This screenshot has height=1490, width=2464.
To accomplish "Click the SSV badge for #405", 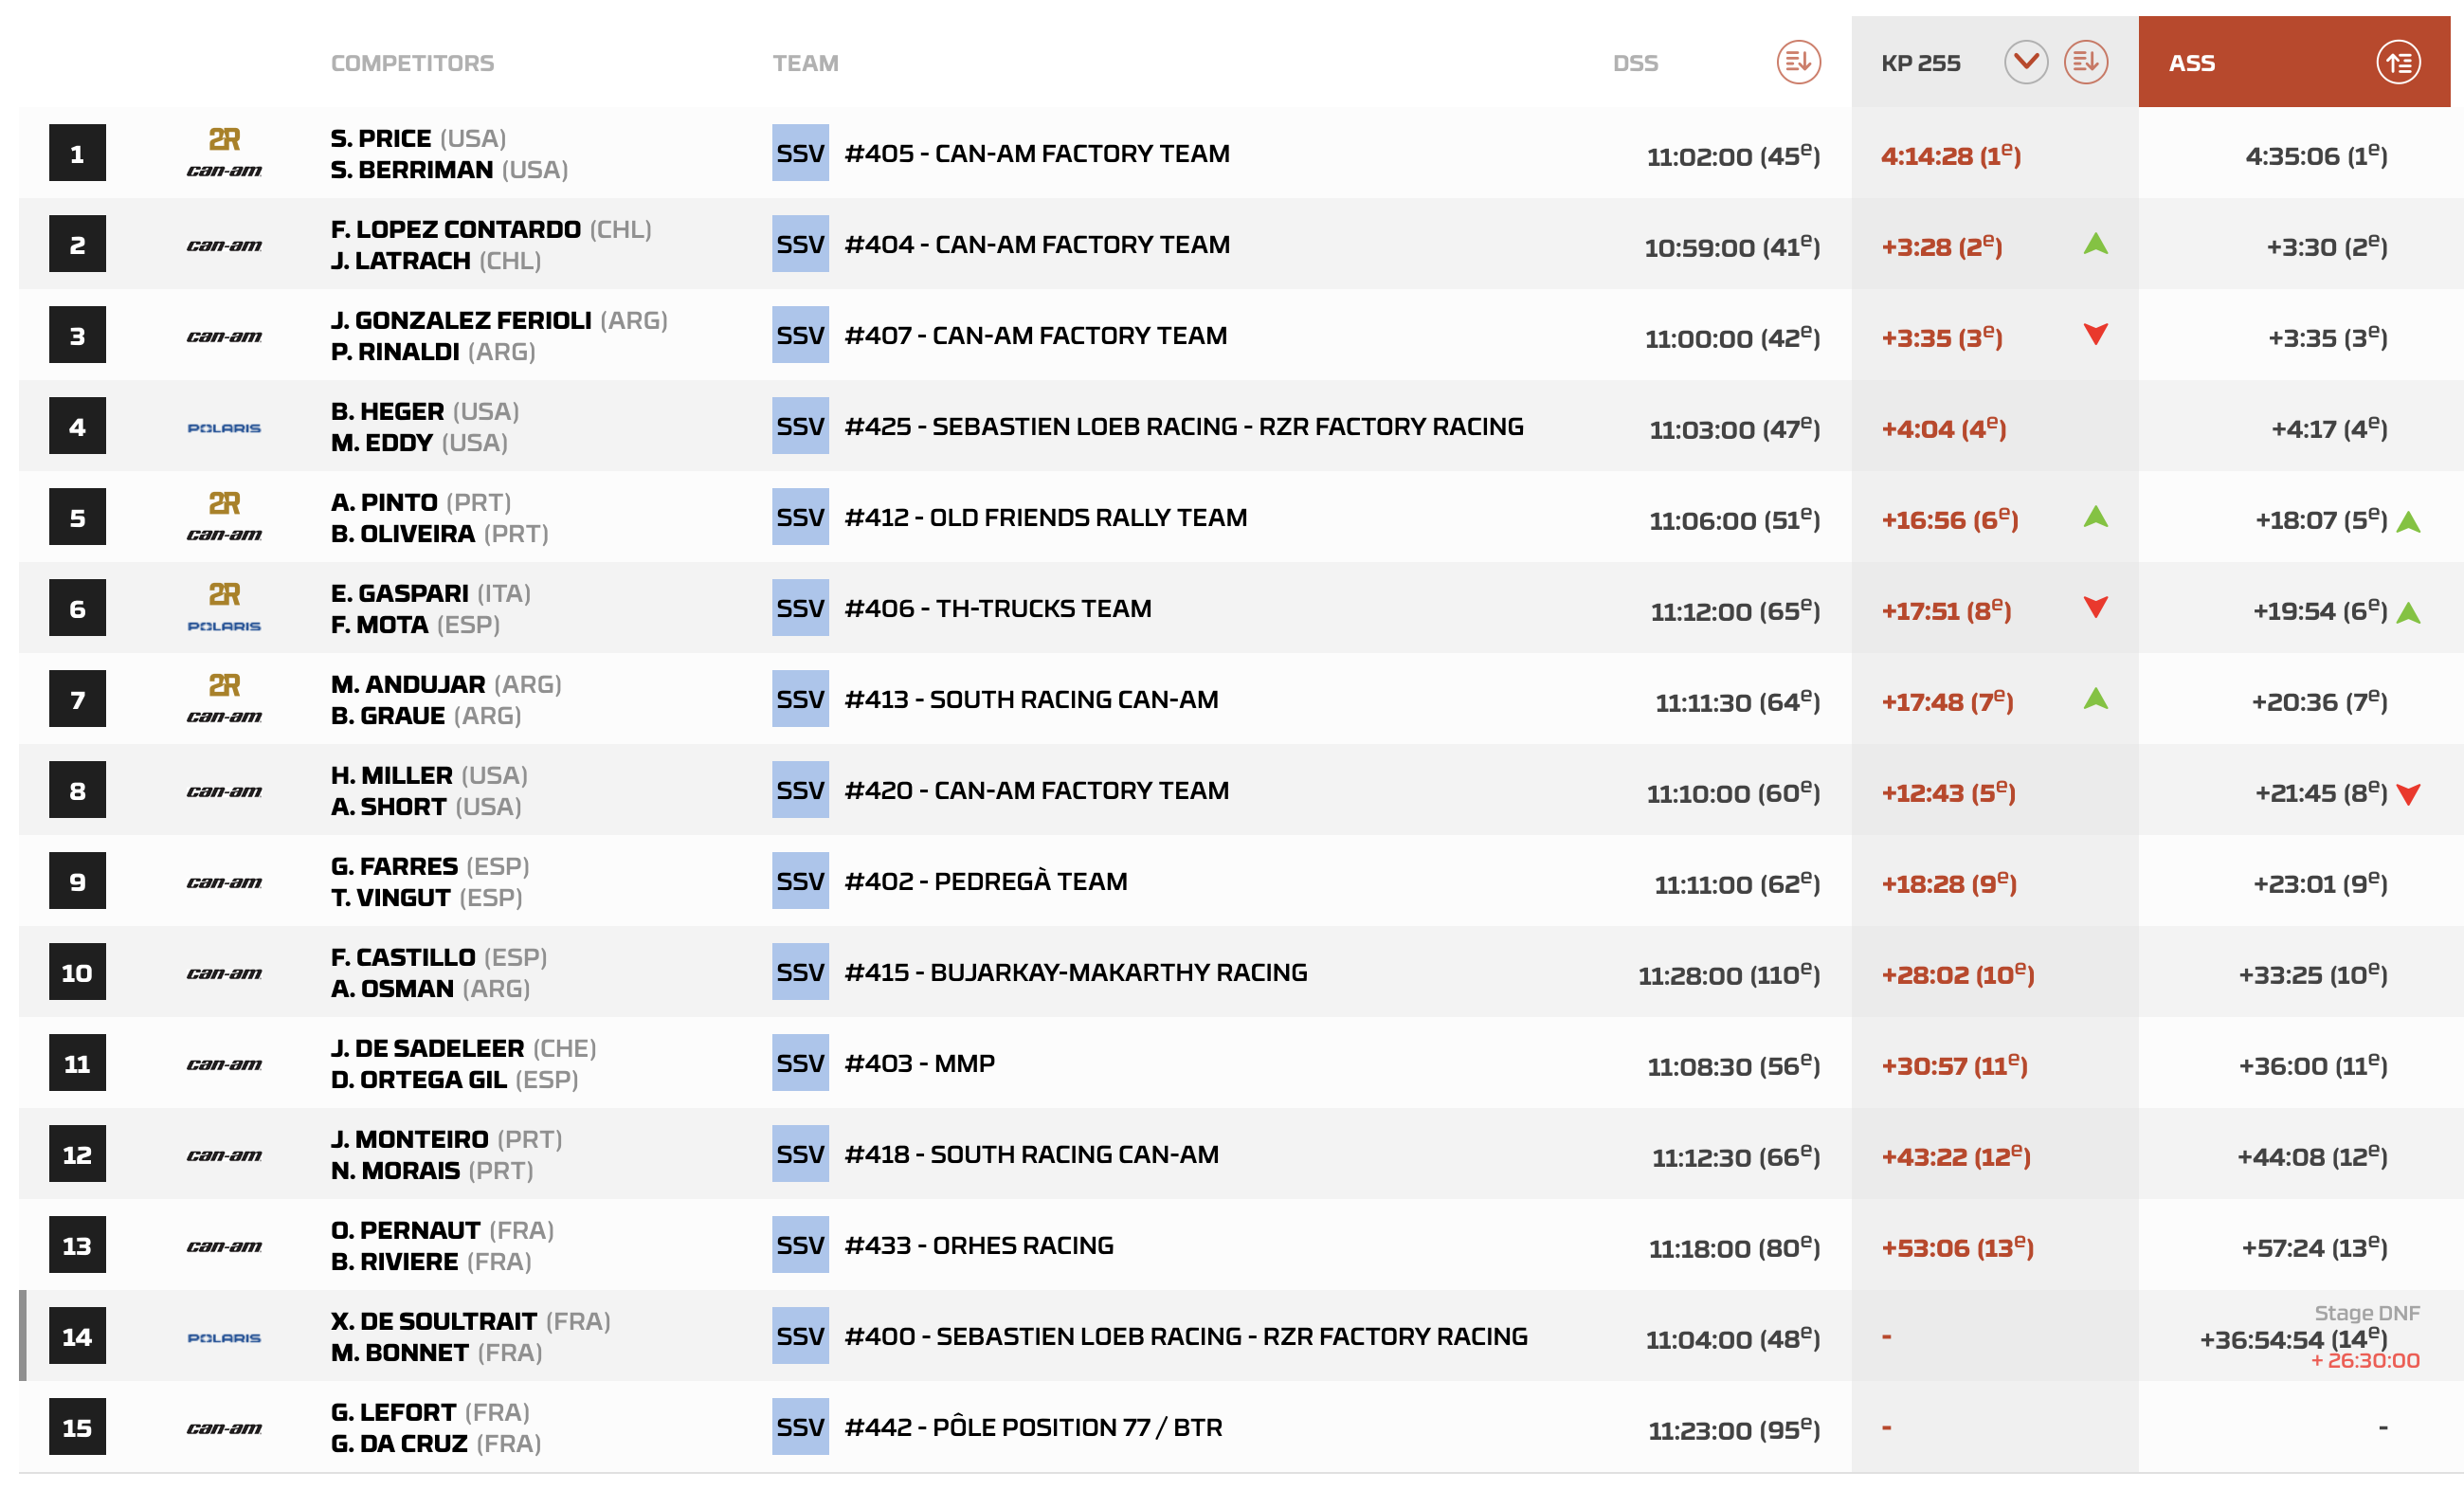I will click(799, 153).
